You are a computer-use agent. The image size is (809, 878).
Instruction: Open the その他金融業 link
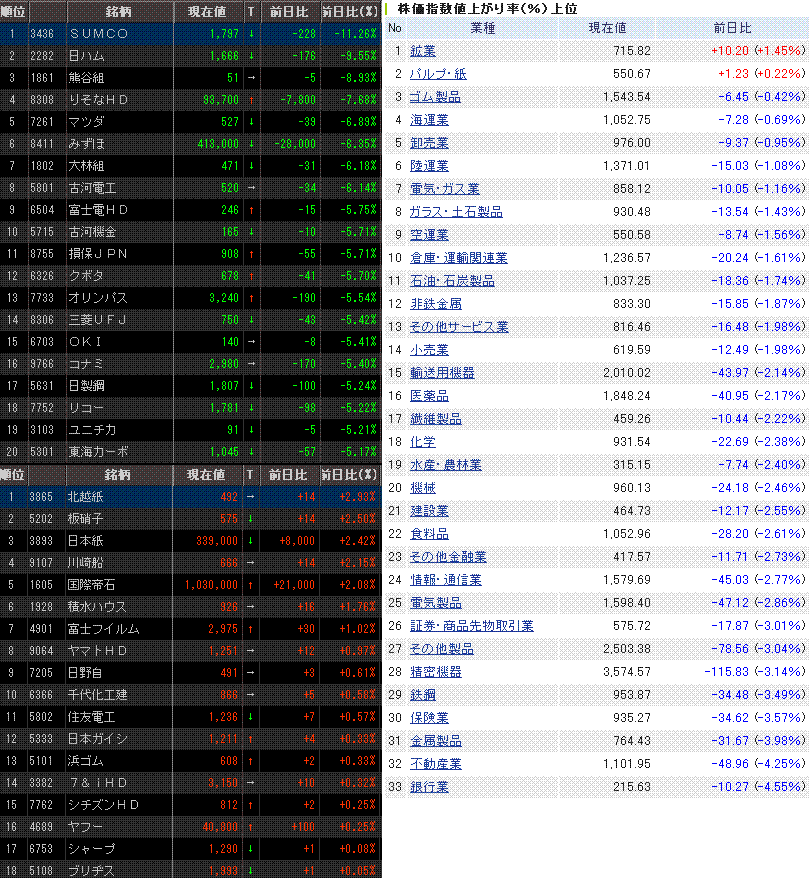pos(448,557)
